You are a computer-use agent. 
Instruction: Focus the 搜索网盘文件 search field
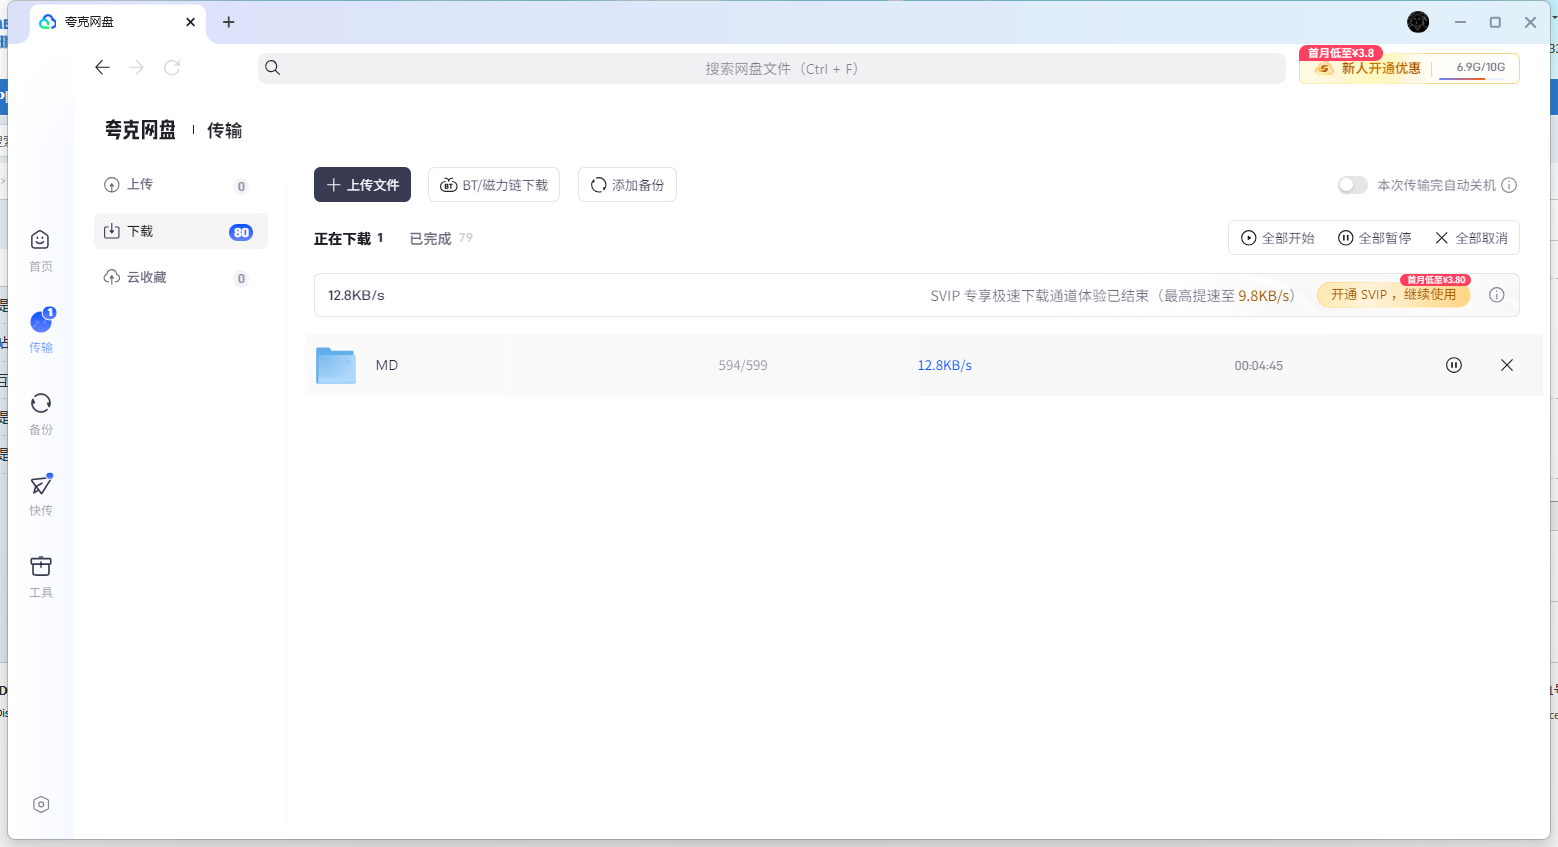click(x=771, y=68)
